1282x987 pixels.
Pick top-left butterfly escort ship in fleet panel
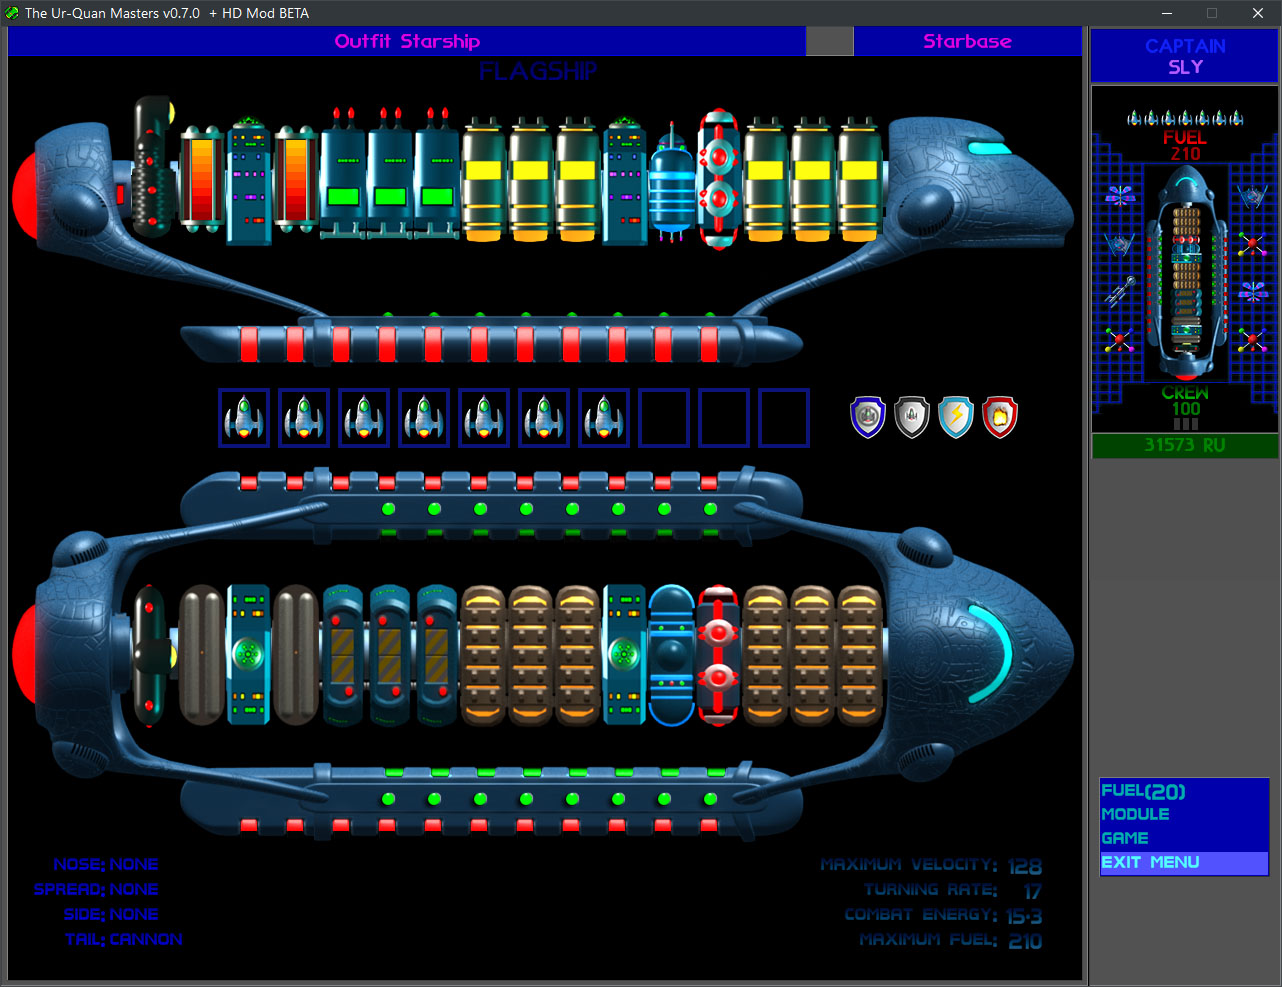tap(1120, 195)
